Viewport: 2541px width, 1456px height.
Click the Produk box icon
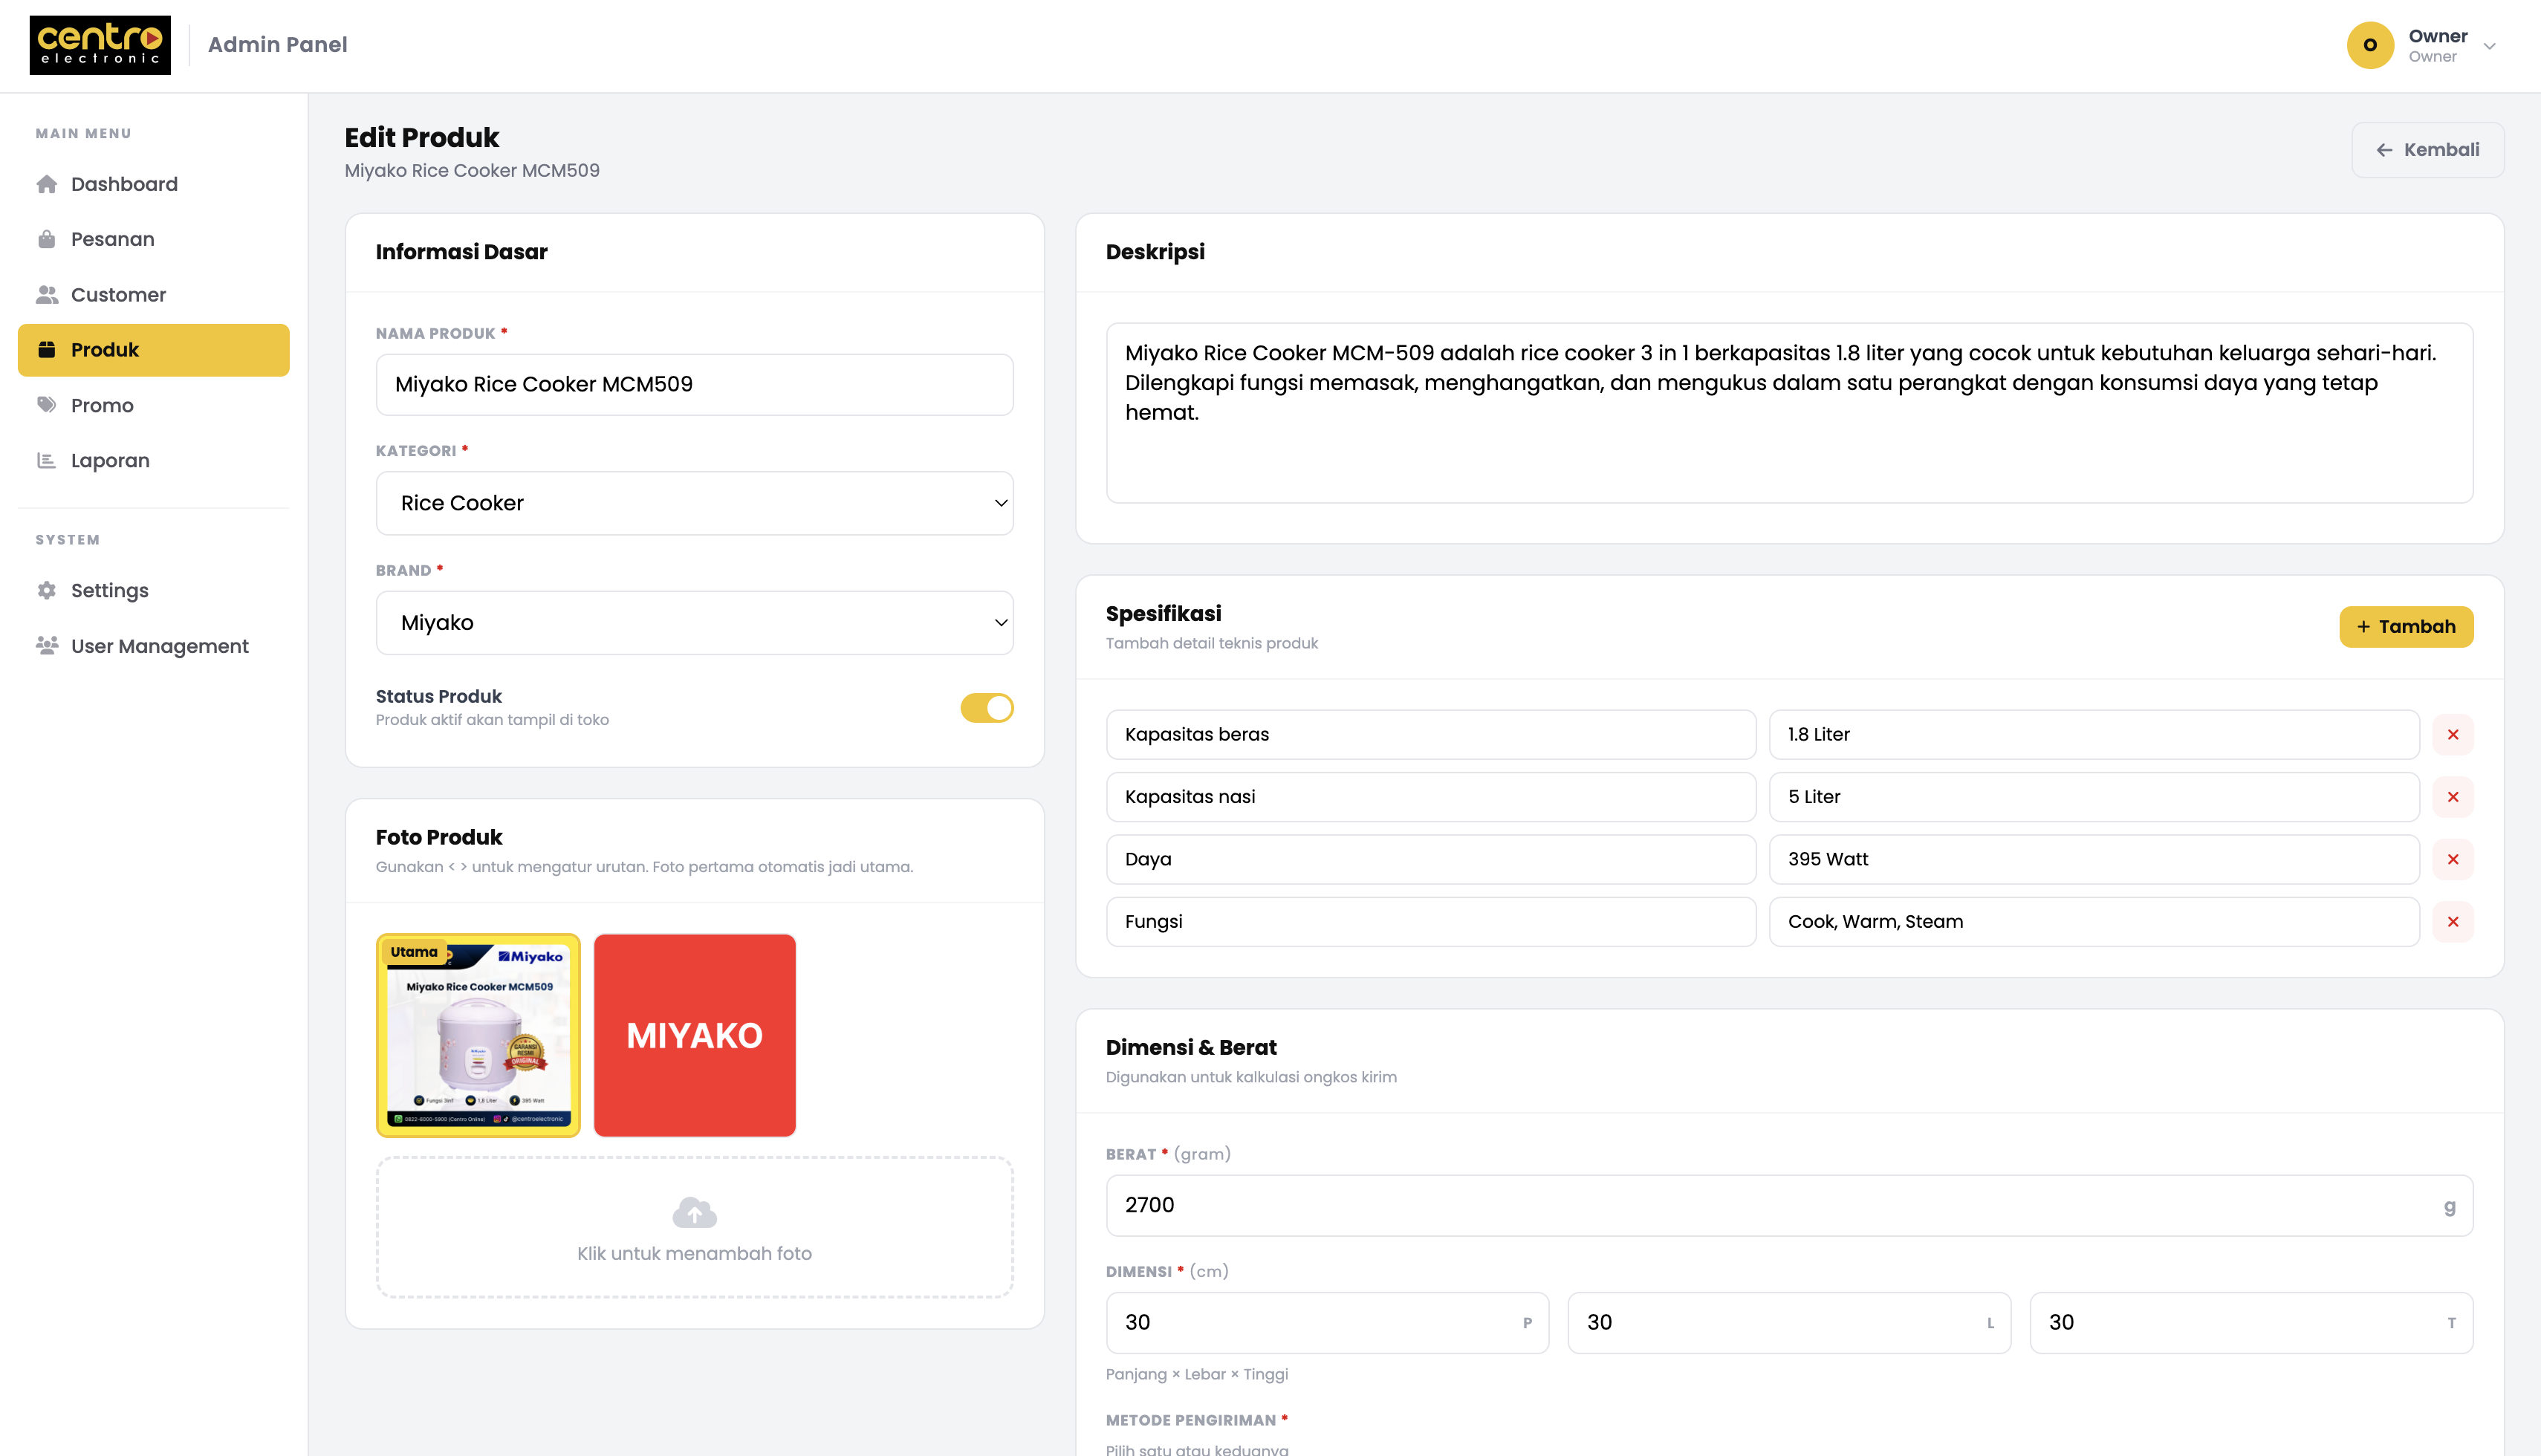(x=47, y=350)
